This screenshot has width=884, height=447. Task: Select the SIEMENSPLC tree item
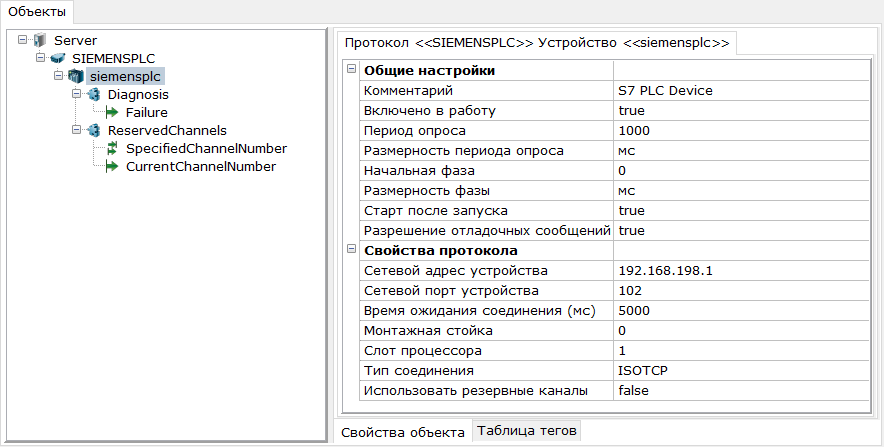(x=113, y=59)
